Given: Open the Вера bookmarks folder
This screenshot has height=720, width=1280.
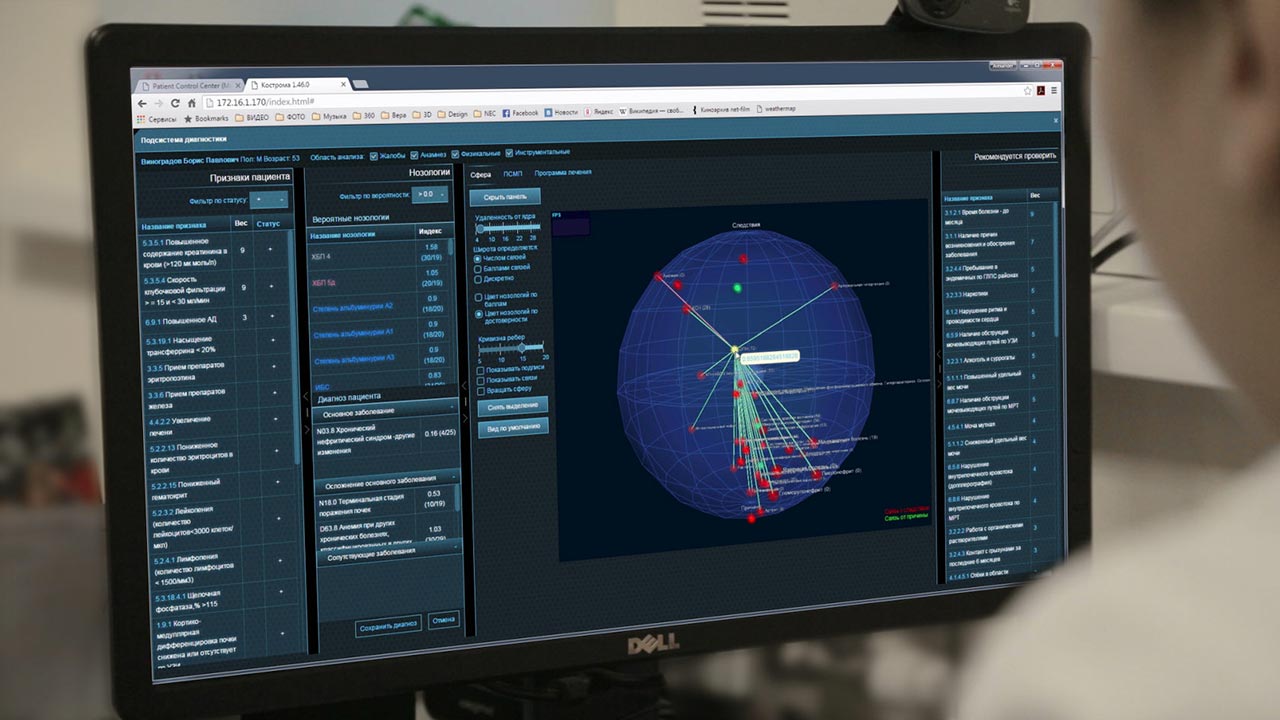Looking at the screenshot, I should pos(395,115).
